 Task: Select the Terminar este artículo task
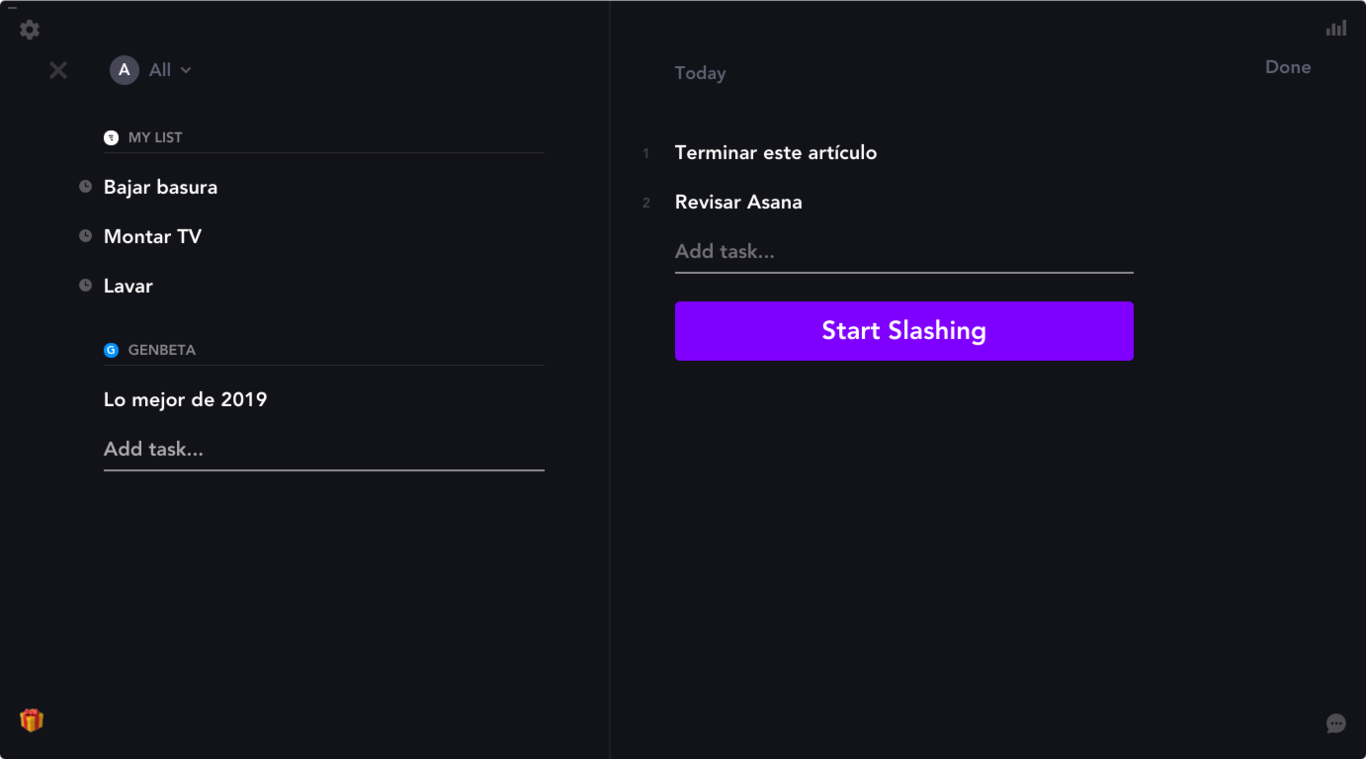coord(776,153)
